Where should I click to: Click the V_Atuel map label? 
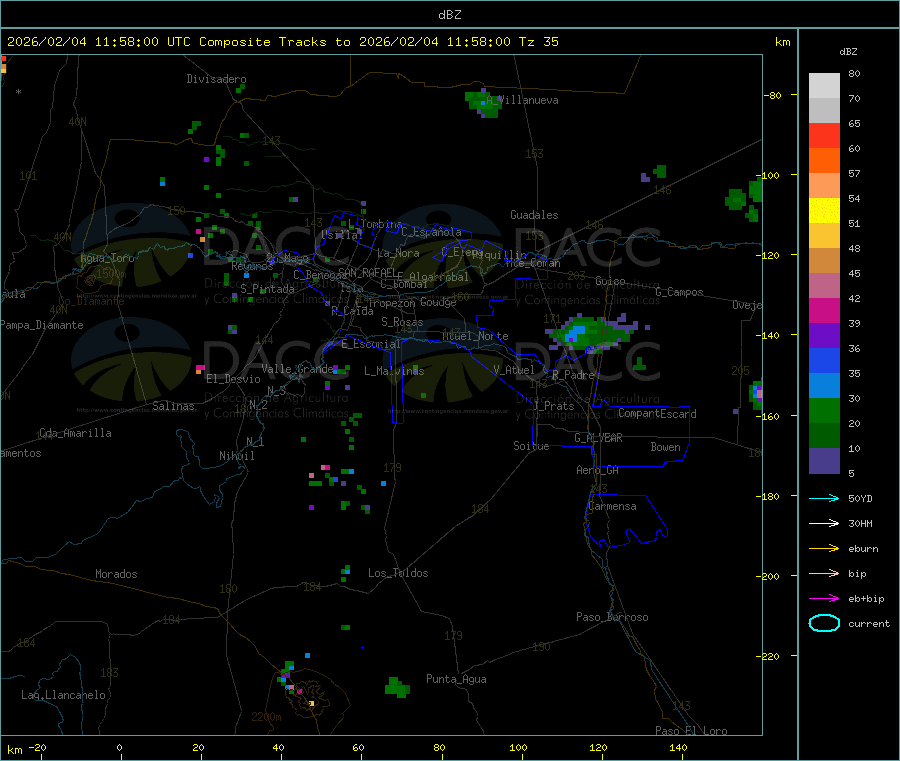tap(514, 370)
